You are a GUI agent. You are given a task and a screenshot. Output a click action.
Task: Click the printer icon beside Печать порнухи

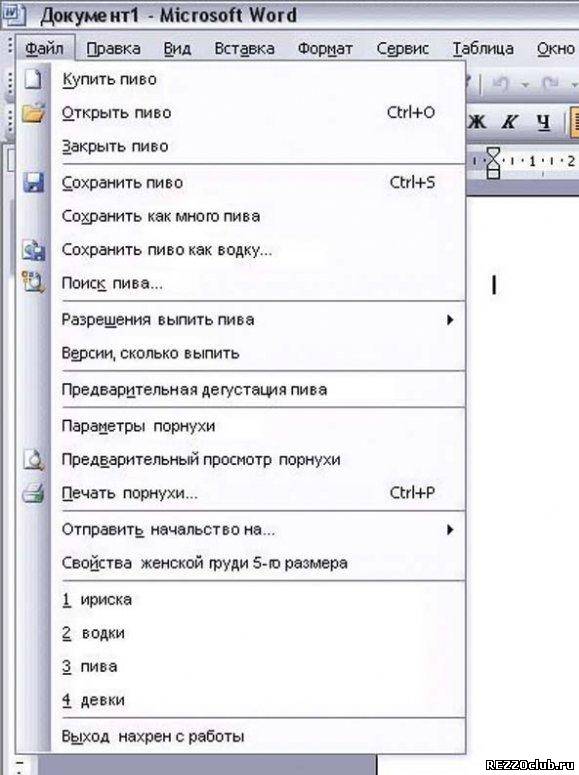coord(33,493)
